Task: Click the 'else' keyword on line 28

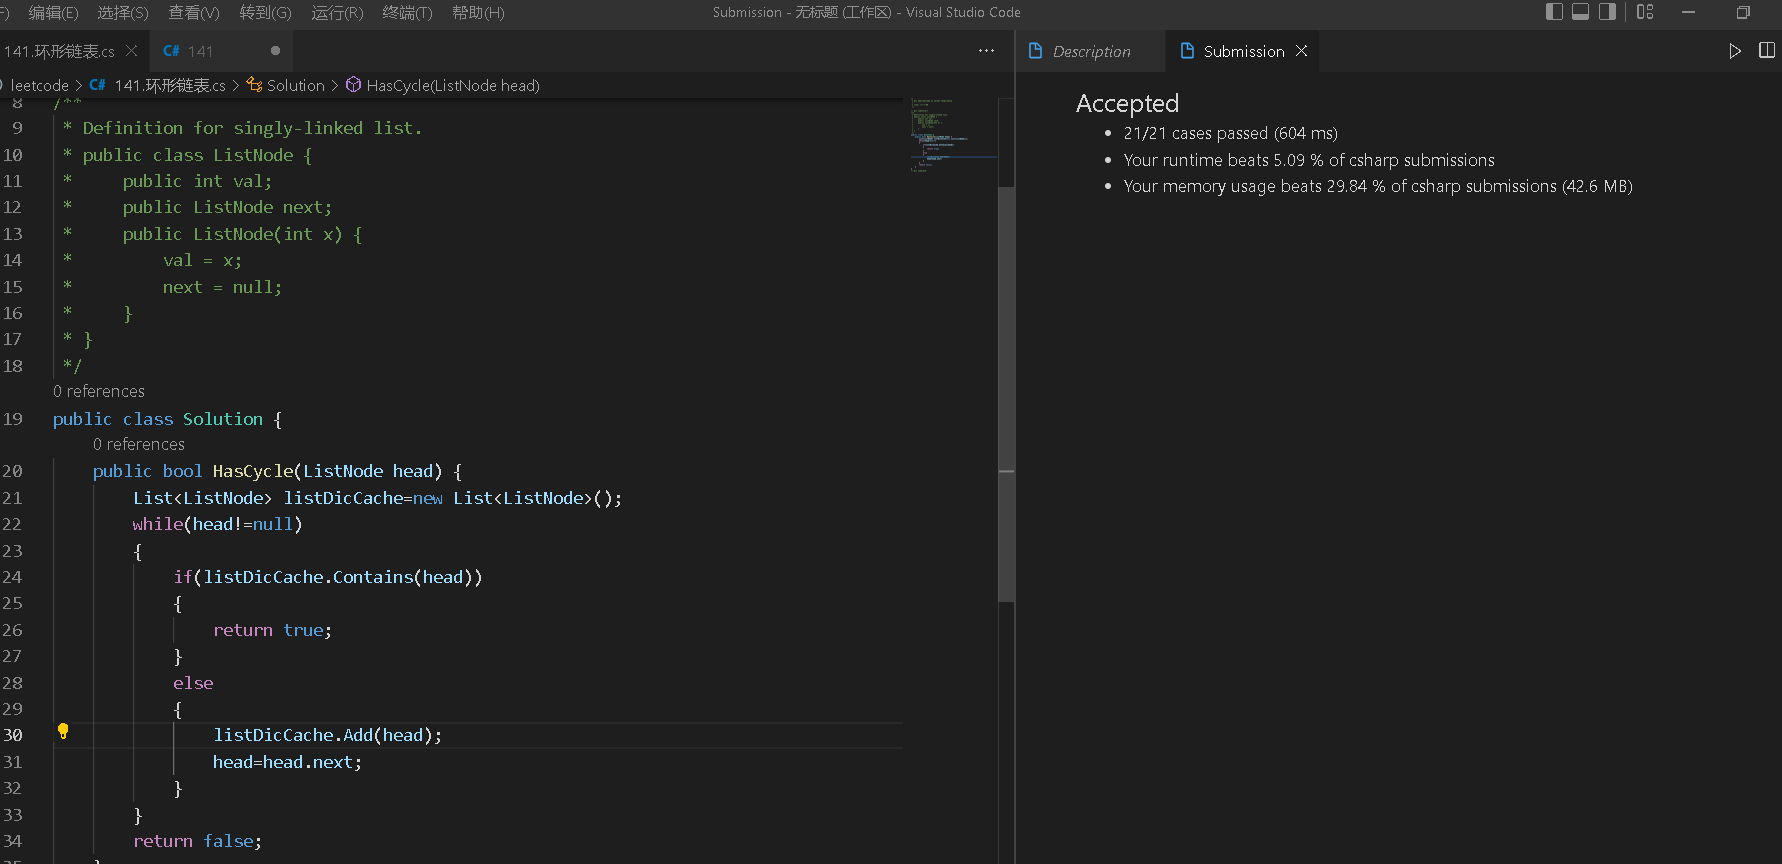Action: (x=193, y=683)
